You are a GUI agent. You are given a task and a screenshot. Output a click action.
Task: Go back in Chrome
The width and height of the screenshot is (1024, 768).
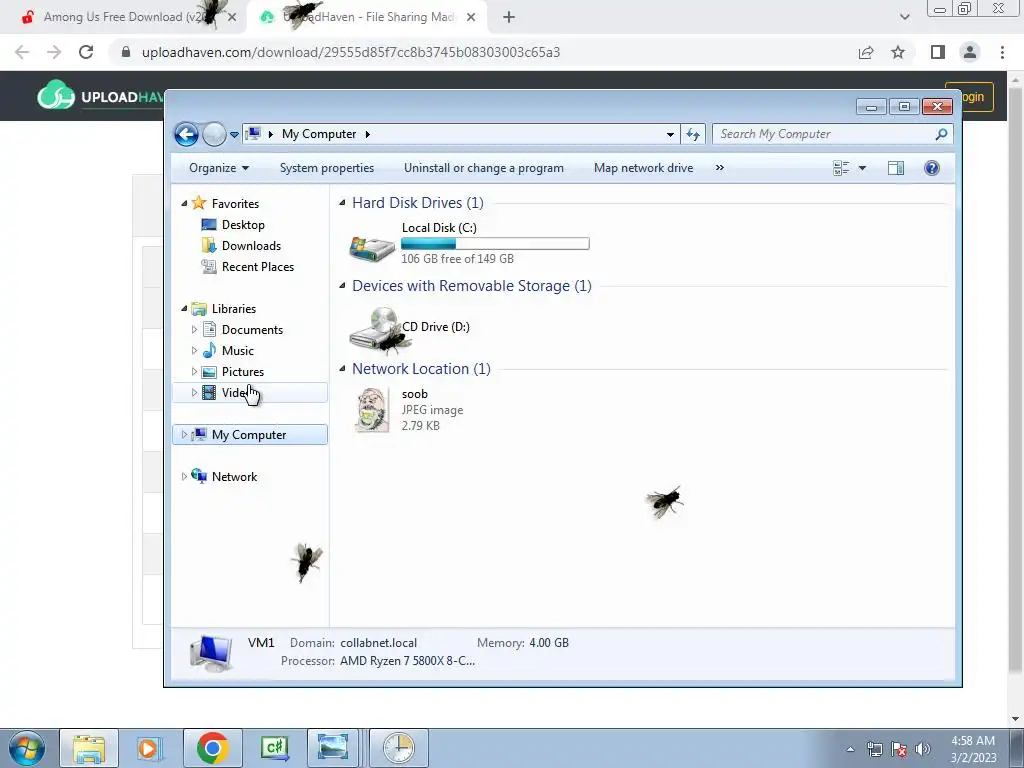22,52
